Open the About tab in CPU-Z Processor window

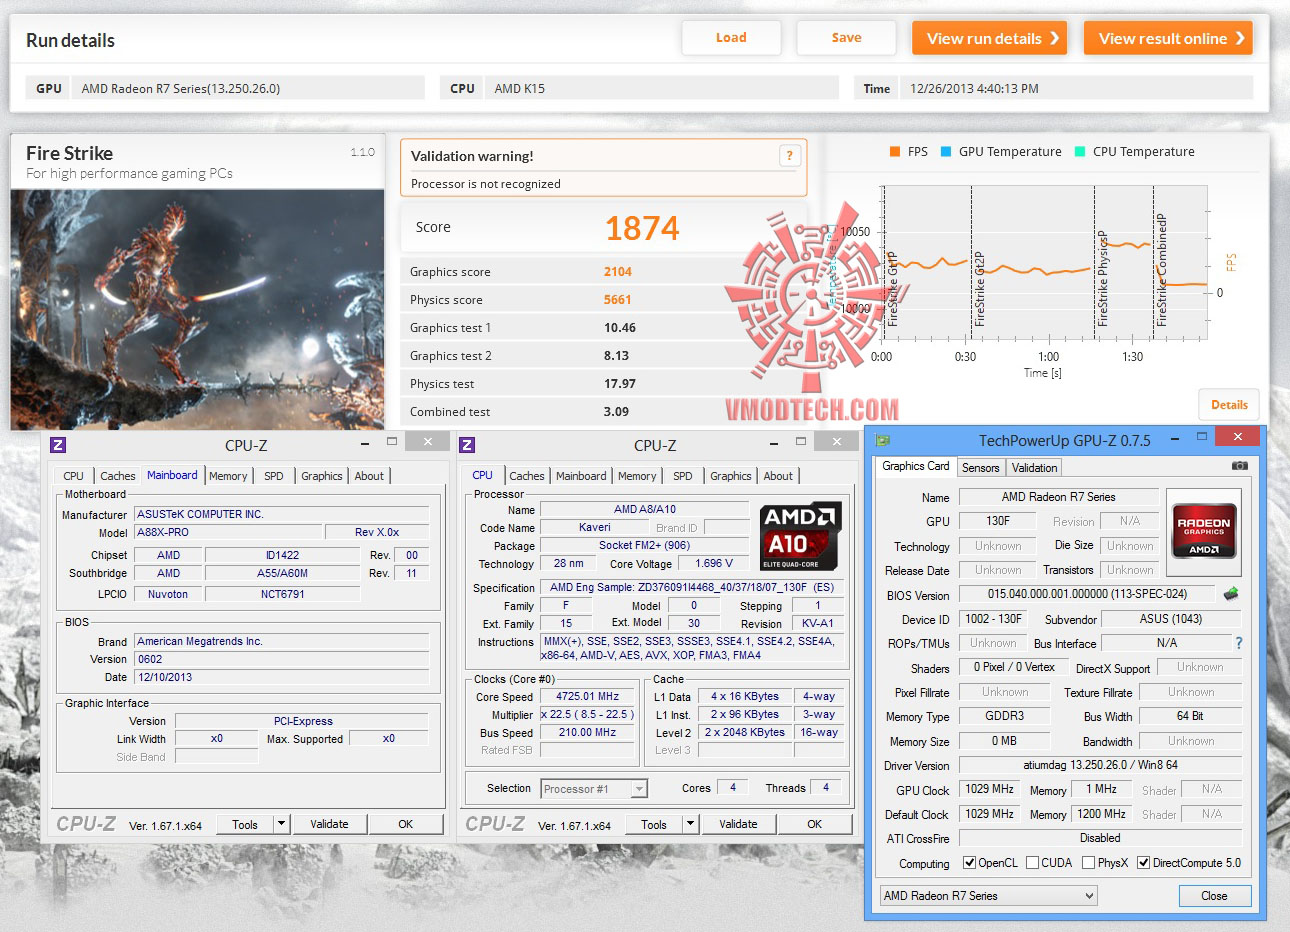point(778,476)
